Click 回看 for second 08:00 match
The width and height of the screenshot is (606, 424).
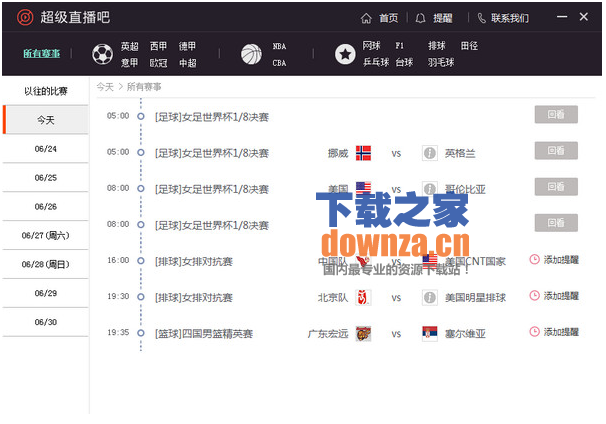click(x=556, y=223)
